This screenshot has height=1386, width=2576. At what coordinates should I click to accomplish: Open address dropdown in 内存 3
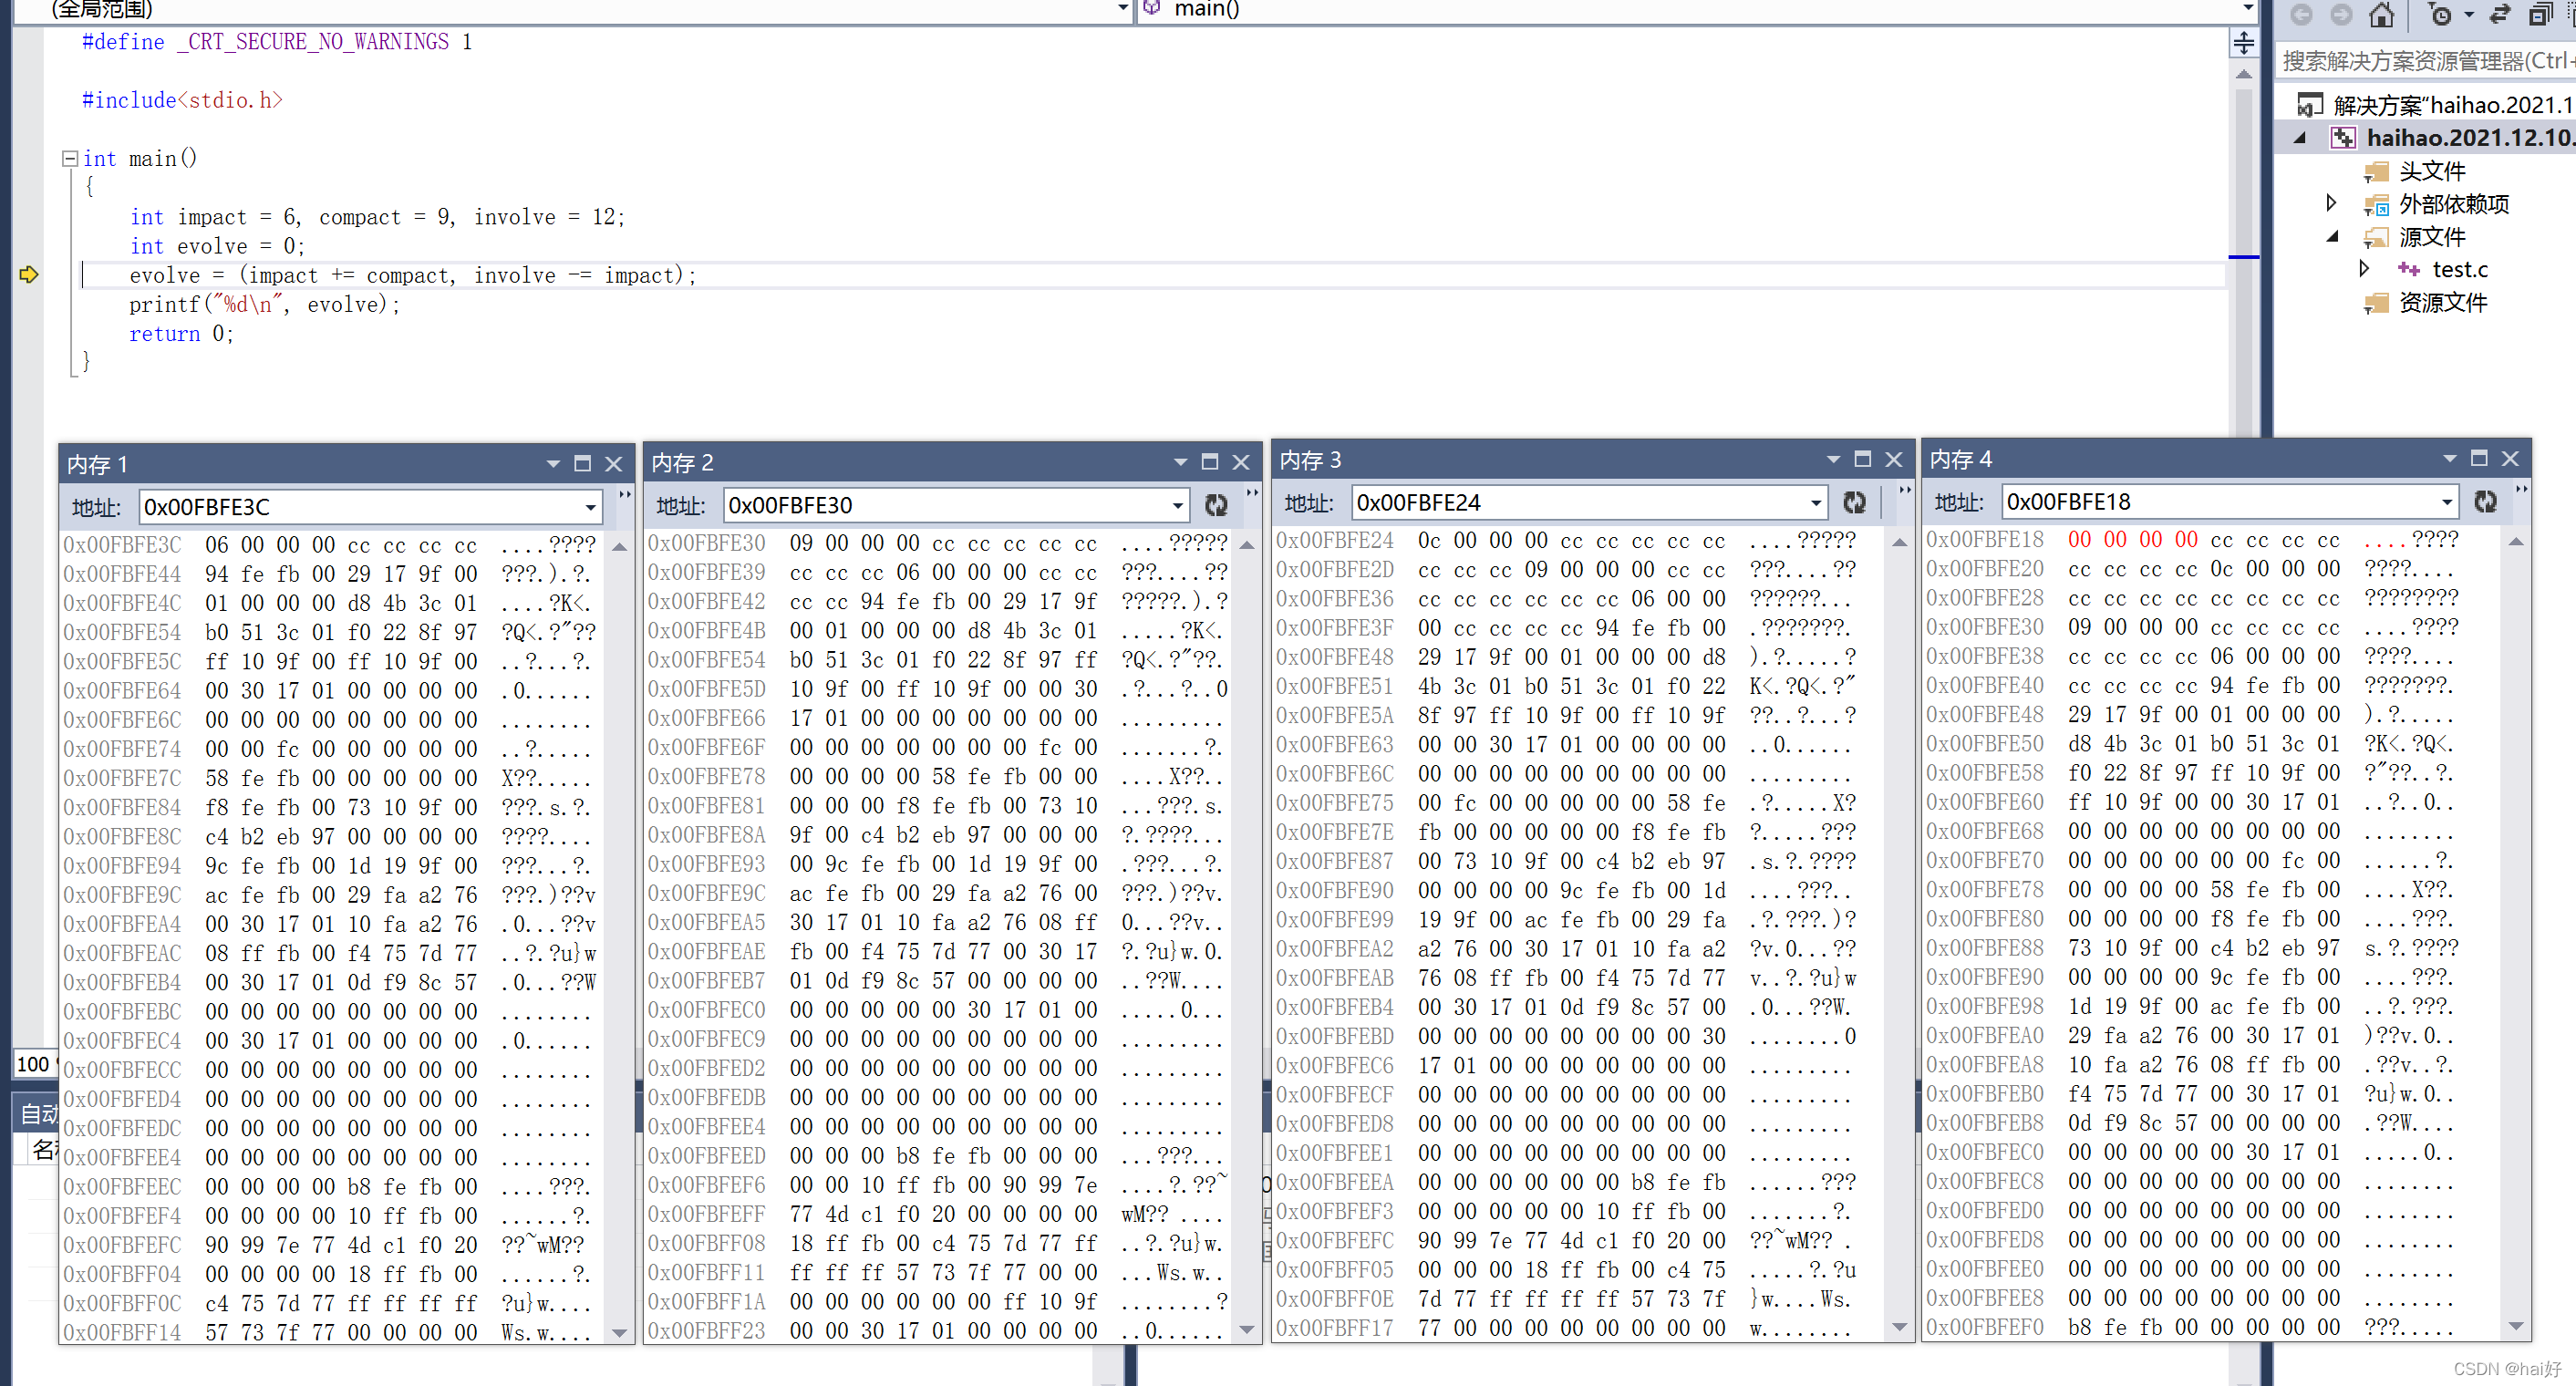pyautogui.click(x=1816, y=502)
